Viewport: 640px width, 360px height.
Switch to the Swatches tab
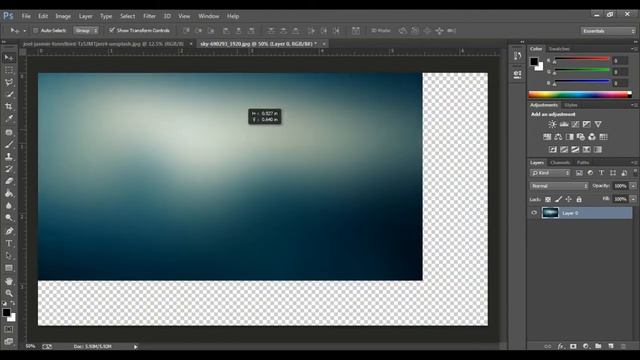click(x=559, y=49)
